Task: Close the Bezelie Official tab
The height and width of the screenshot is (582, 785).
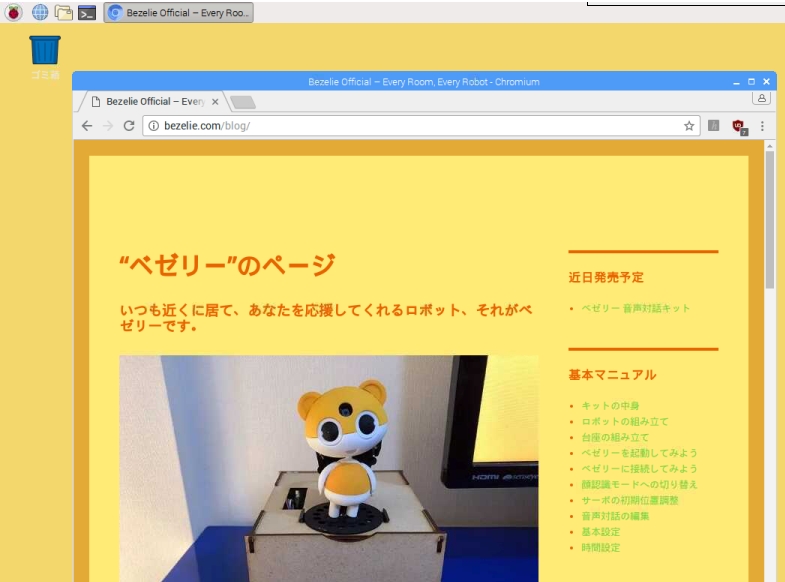Action: point(215,102)
